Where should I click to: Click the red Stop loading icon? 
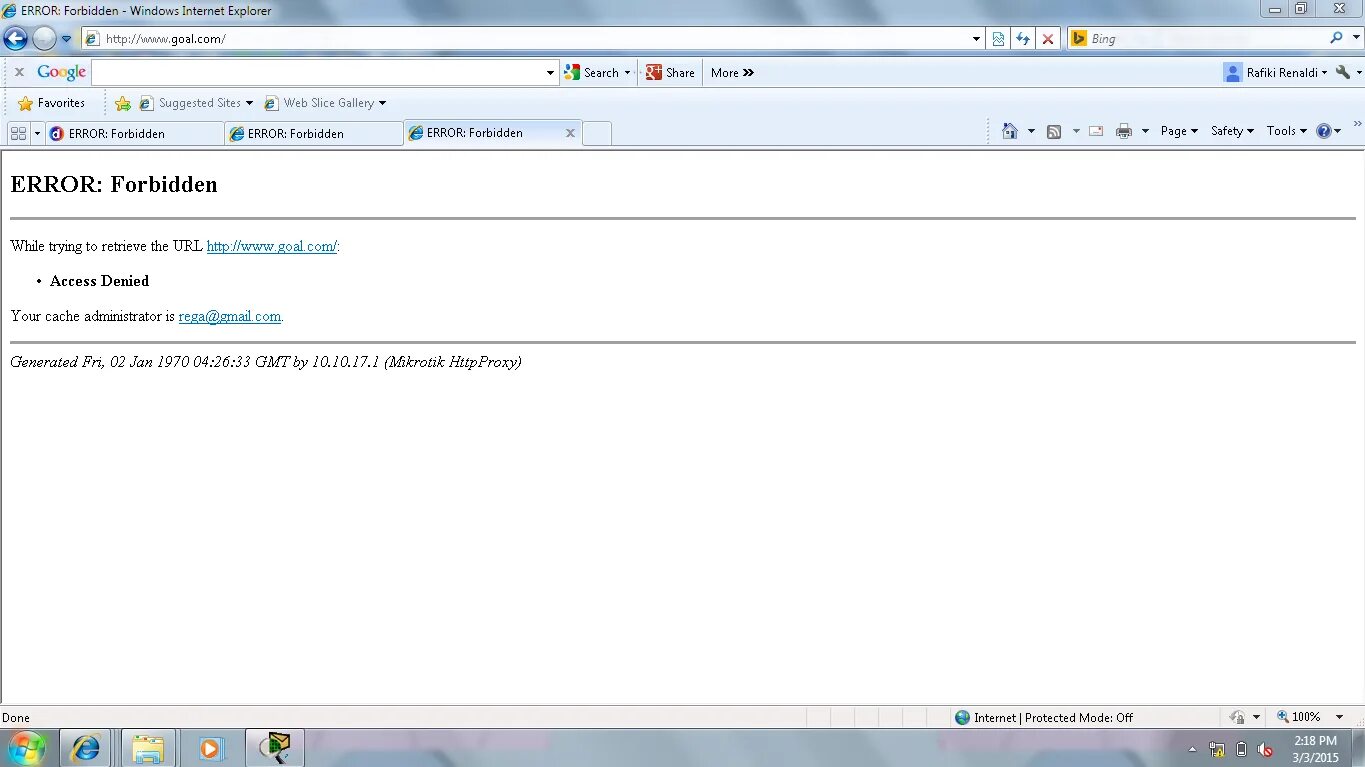click(1048, 39)
